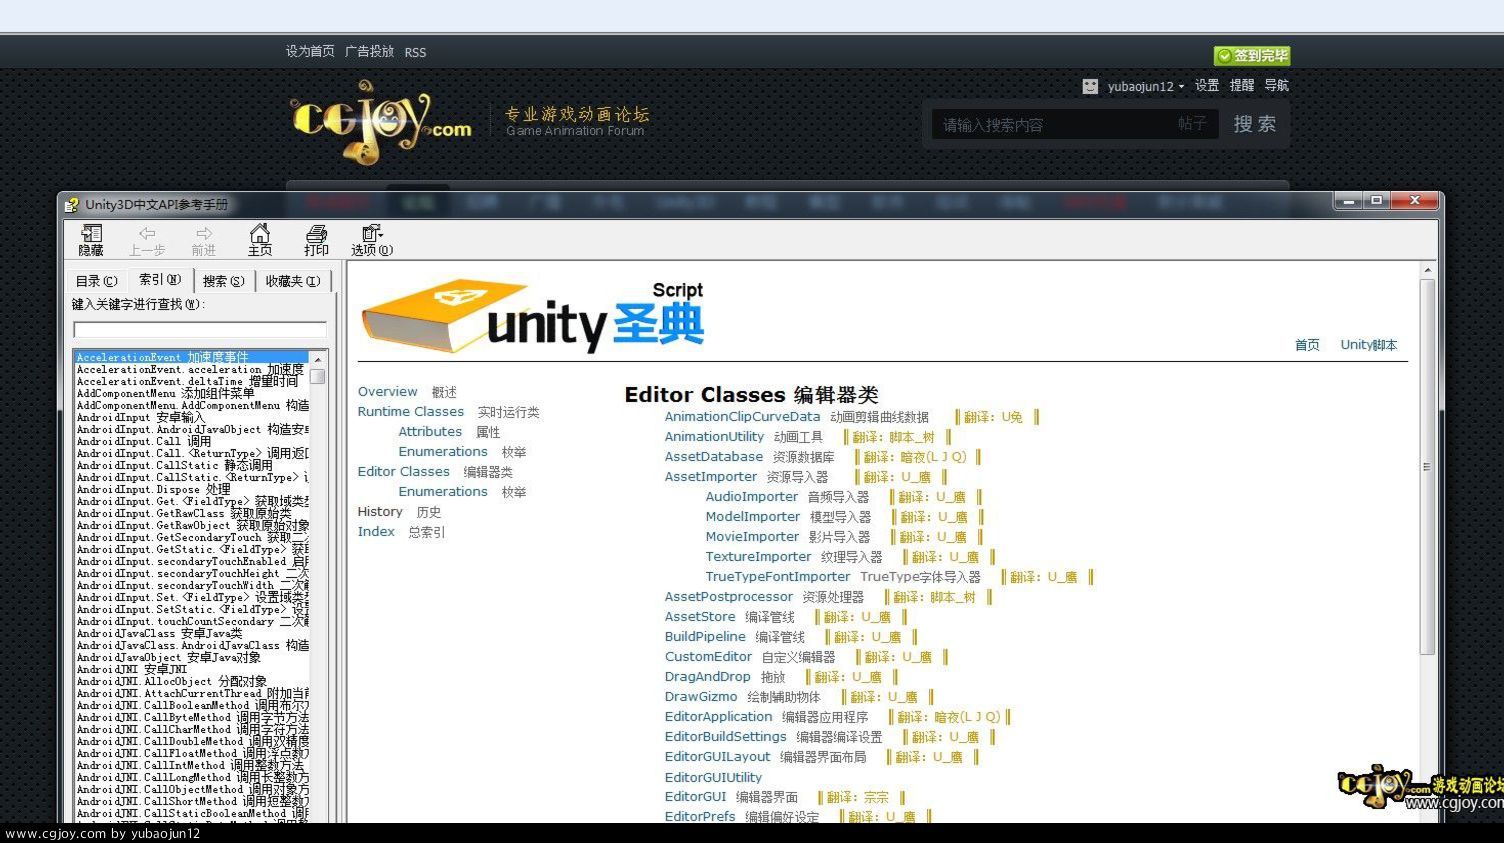The height and width of the screenshot is (843, 1504).
Task: Open the ModelImporter class link
Action: point(753,517)
